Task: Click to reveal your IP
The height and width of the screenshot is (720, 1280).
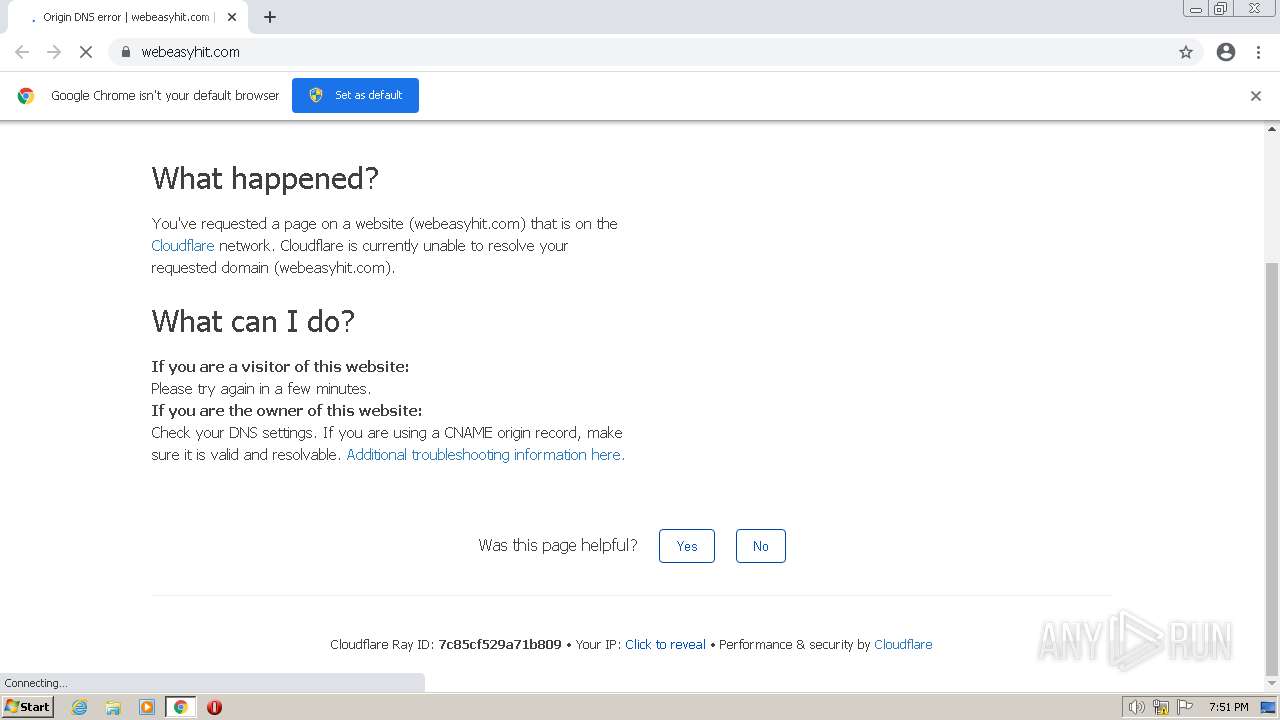Action: [665, 645]
